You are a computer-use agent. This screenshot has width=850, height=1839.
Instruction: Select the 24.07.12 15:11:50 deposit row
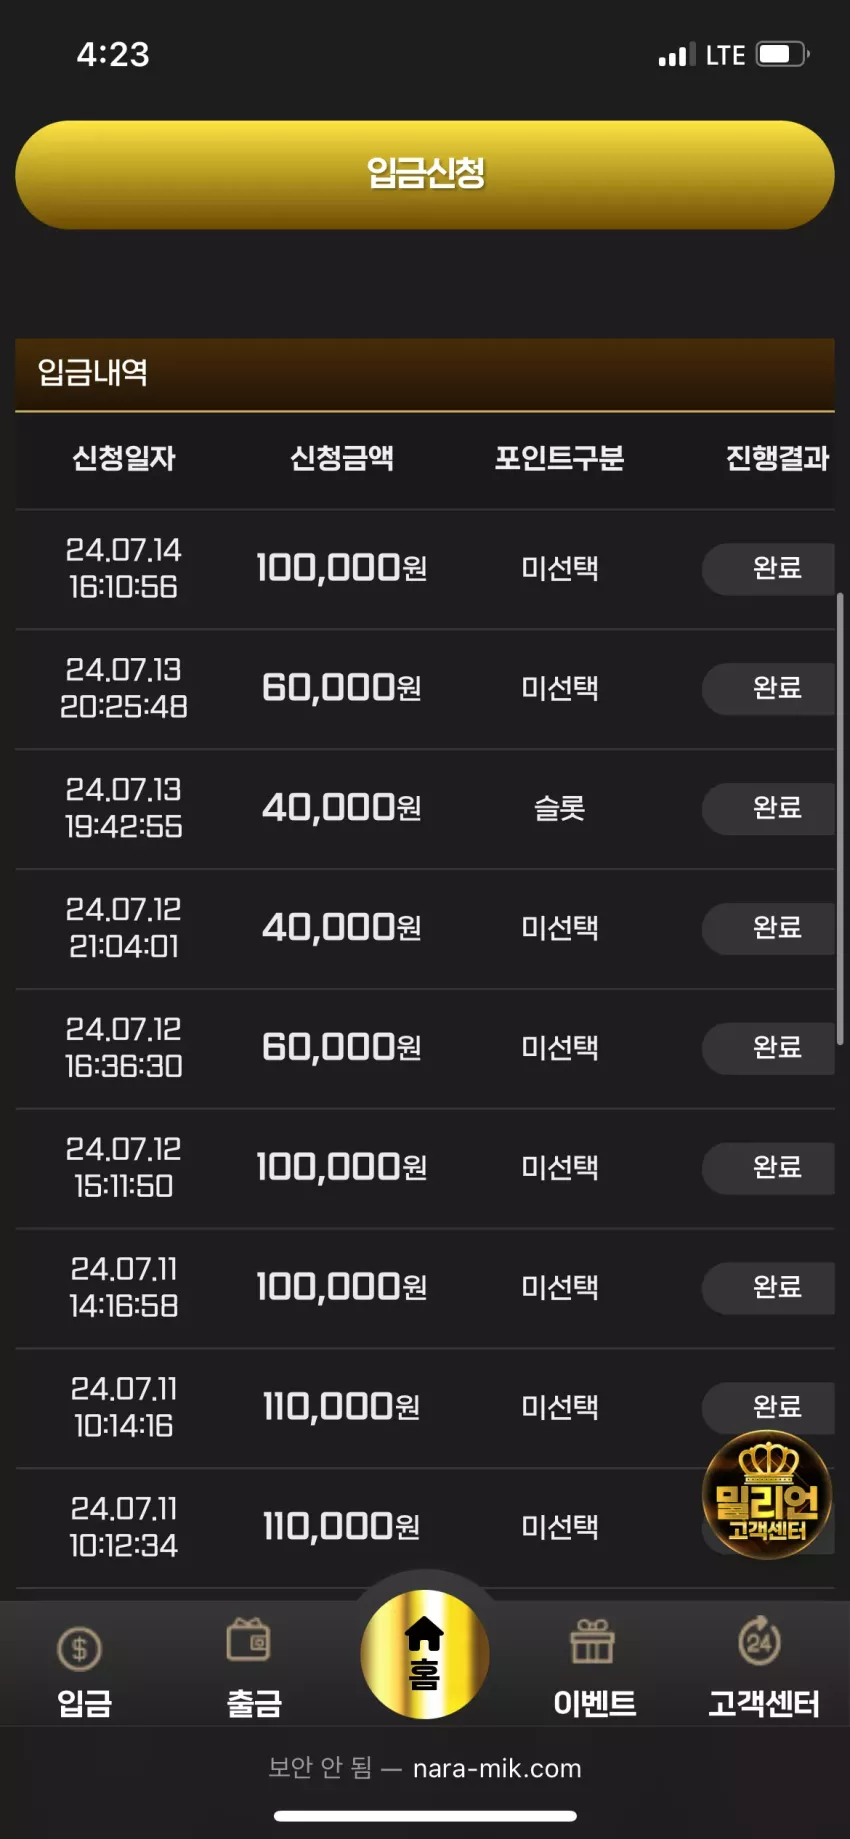tap(425, 1168)
